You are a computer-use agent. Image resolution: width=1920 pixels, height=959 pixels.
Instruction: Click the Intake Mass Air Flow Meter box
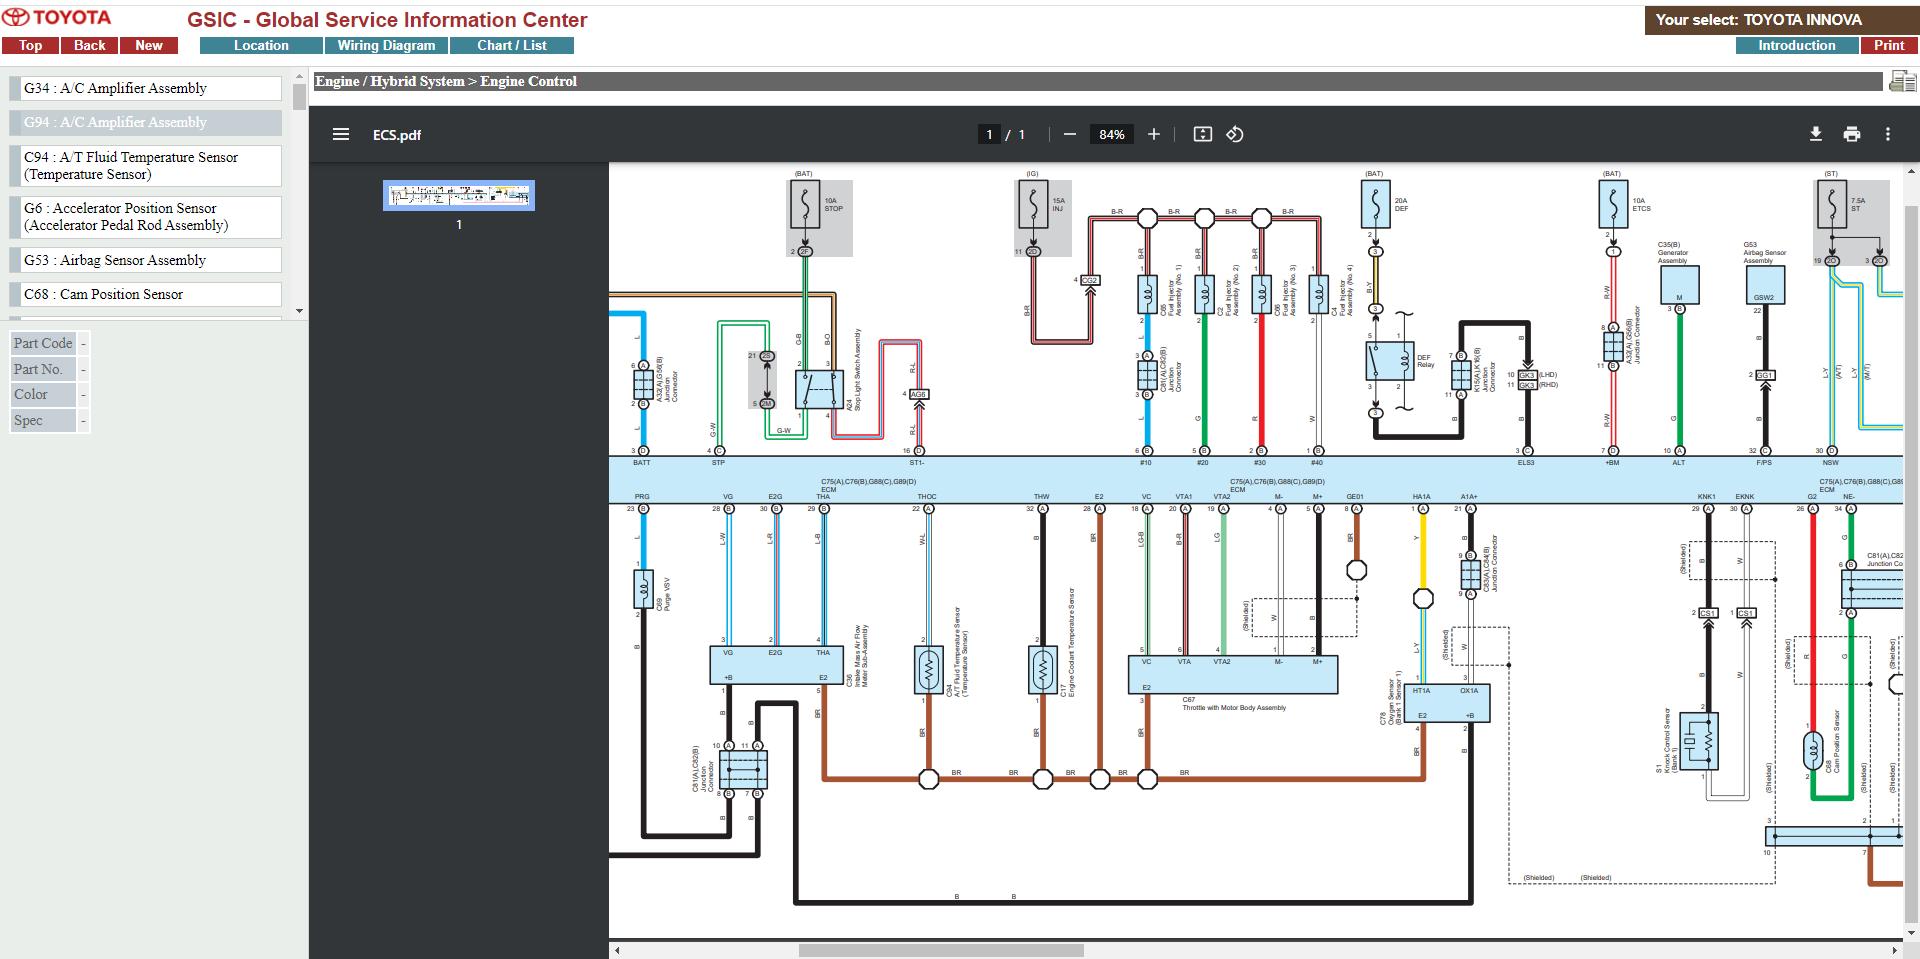coord(775,665)
